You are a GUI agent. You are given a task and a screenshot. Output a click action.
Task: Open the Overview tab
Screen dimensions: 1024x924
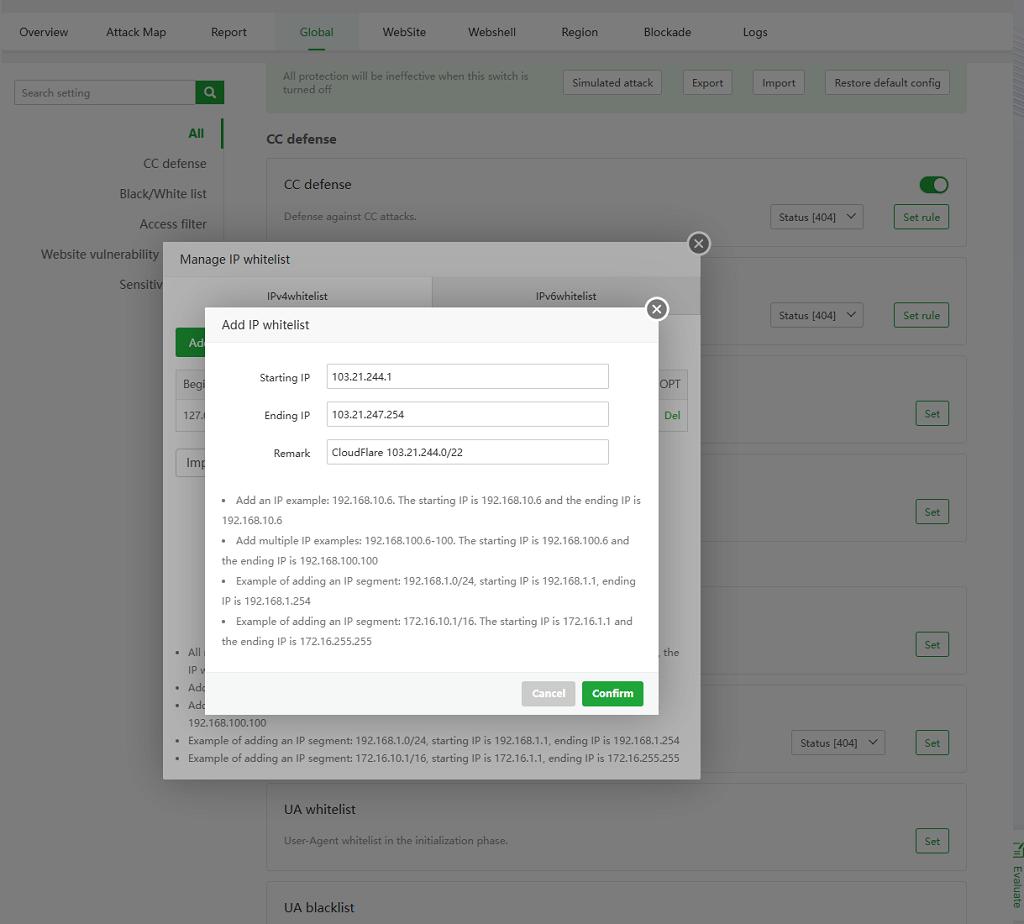44,32
